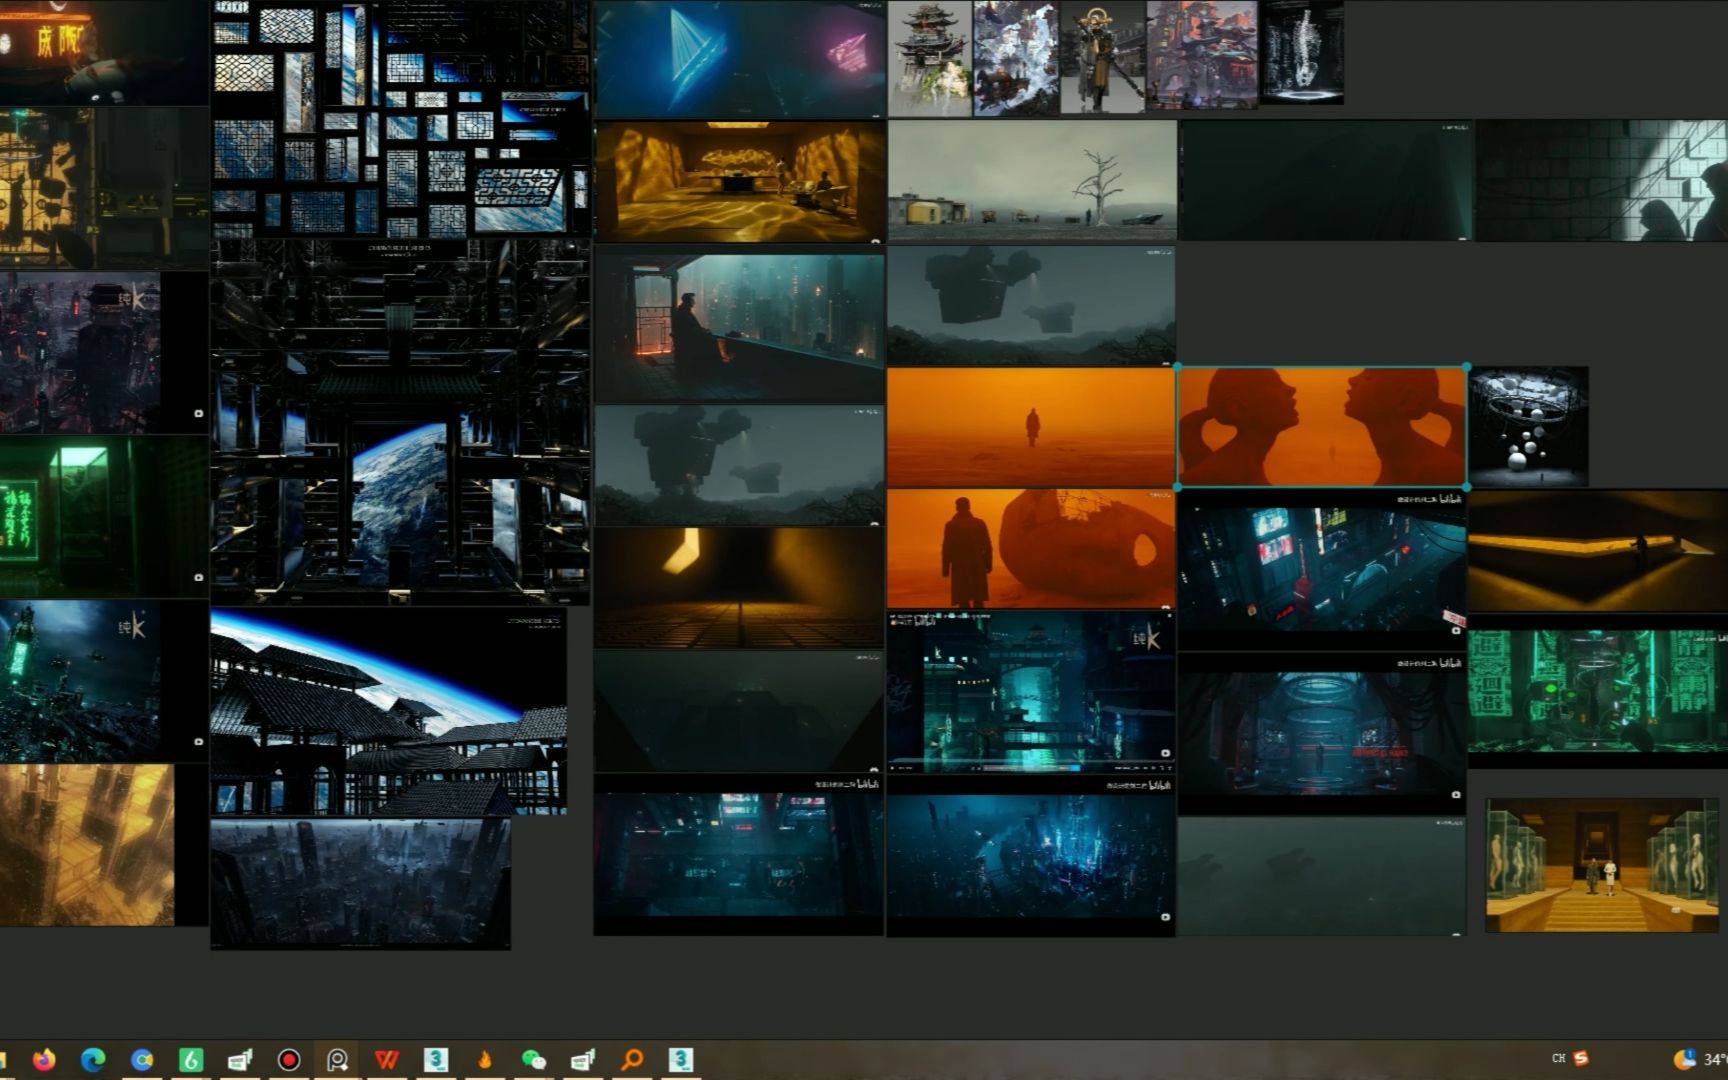
Task: Launch Microsoft Edge from the taskbar
Action: click(93, 1059)
